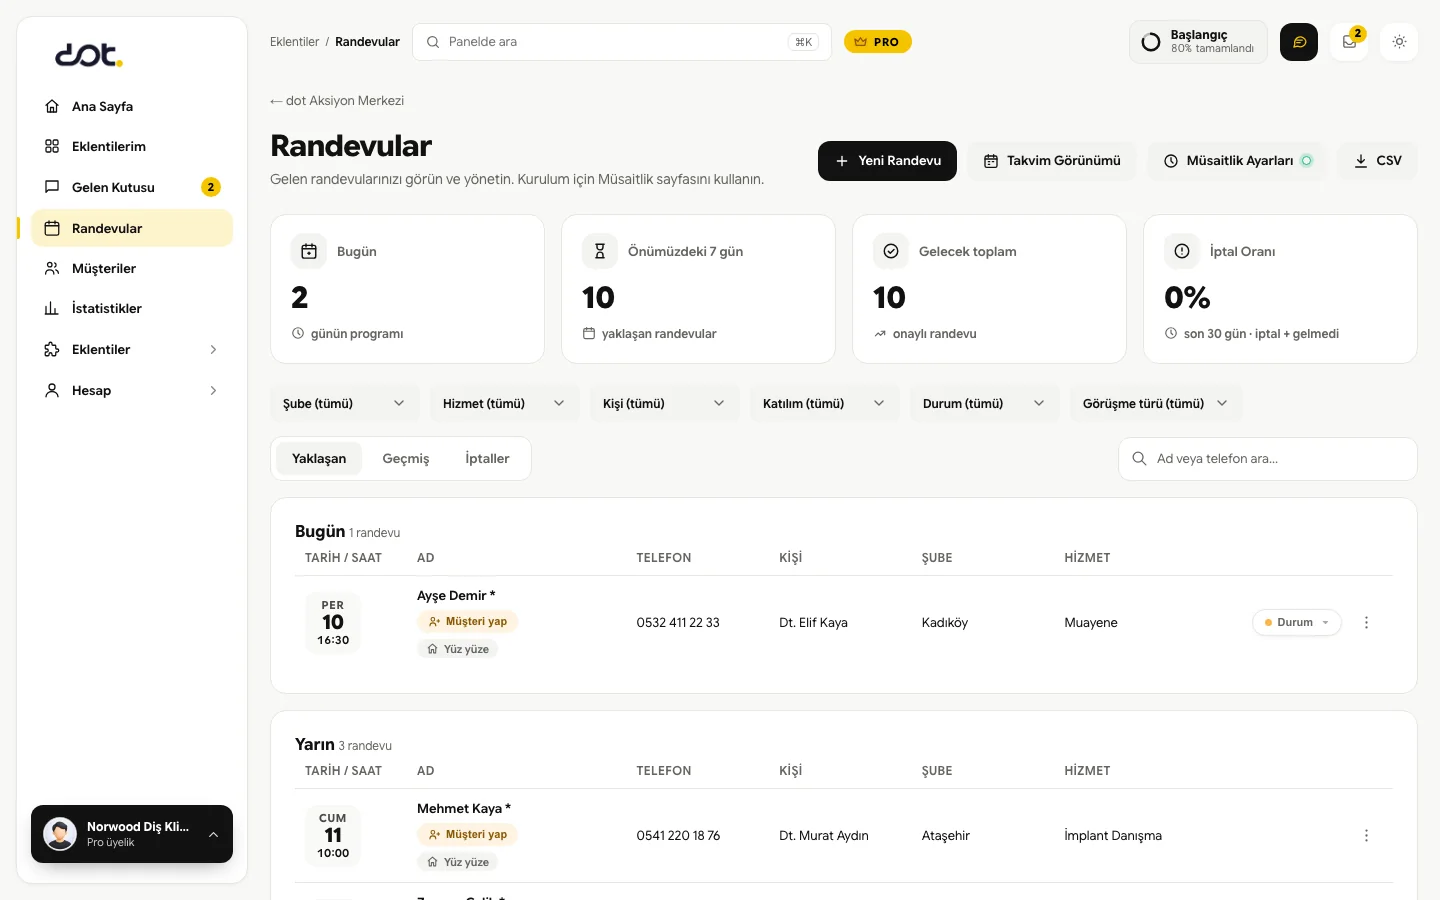
Task: Toggle light theme sun icon
Action: click(x=1399, y=42)
